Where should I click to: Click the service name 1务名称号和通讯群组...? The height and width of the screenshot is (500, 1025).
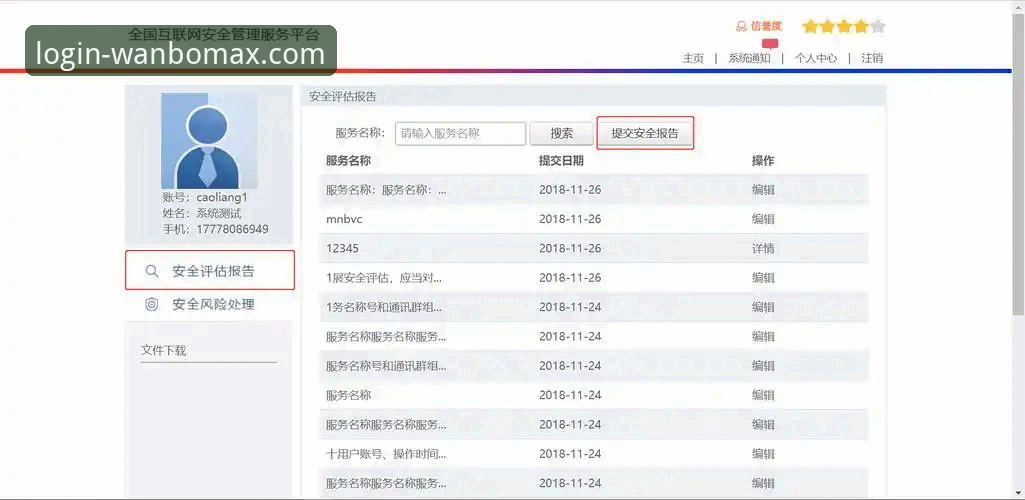click(384, 307)
